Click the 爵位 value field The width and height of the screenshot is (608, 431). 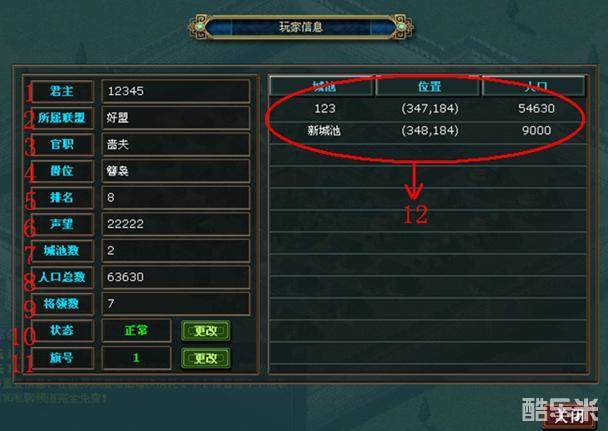coord(176,171)
